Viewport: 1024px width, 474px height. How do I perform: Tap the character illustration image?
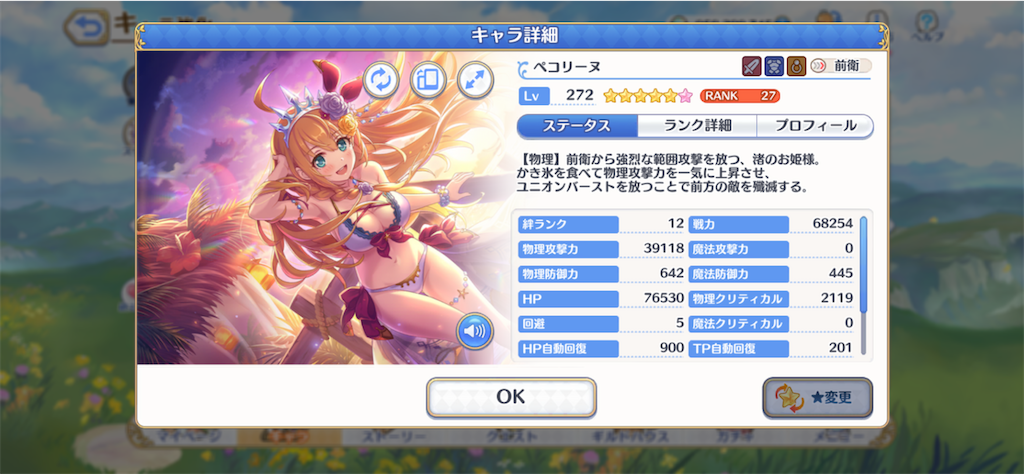pyautogui.click(x=325, y=208)
